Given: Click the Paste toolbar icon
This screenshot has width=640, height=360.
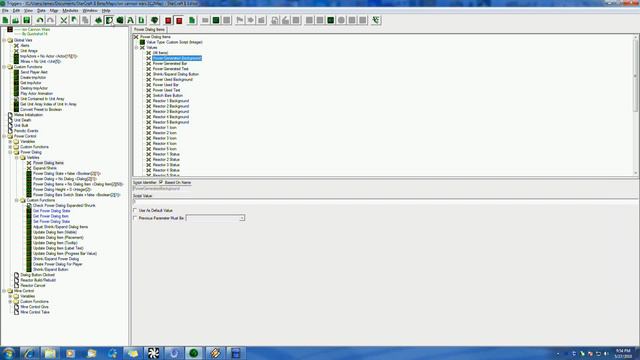Looking at the screenshot, I should coord(85,20).
